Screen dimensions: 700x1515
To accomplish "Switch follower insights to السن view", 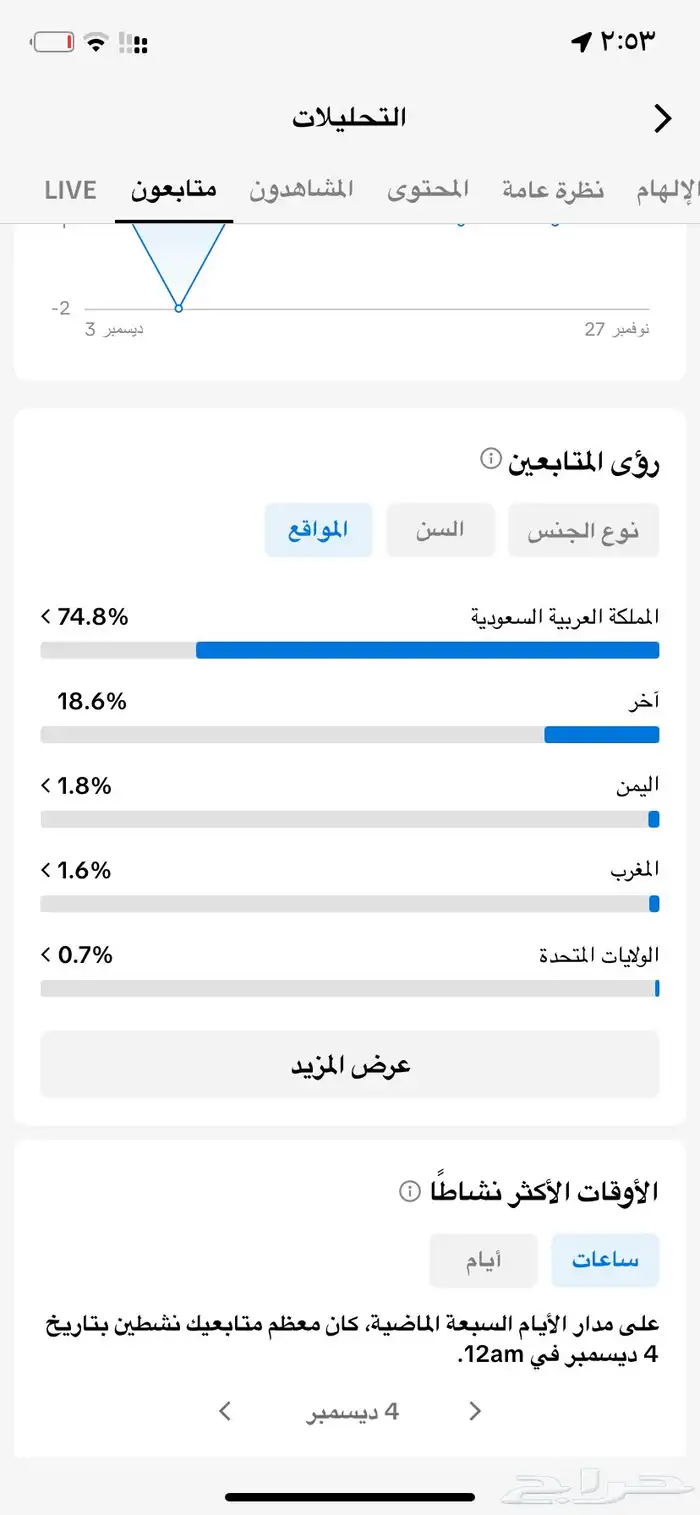I will 440,529.
